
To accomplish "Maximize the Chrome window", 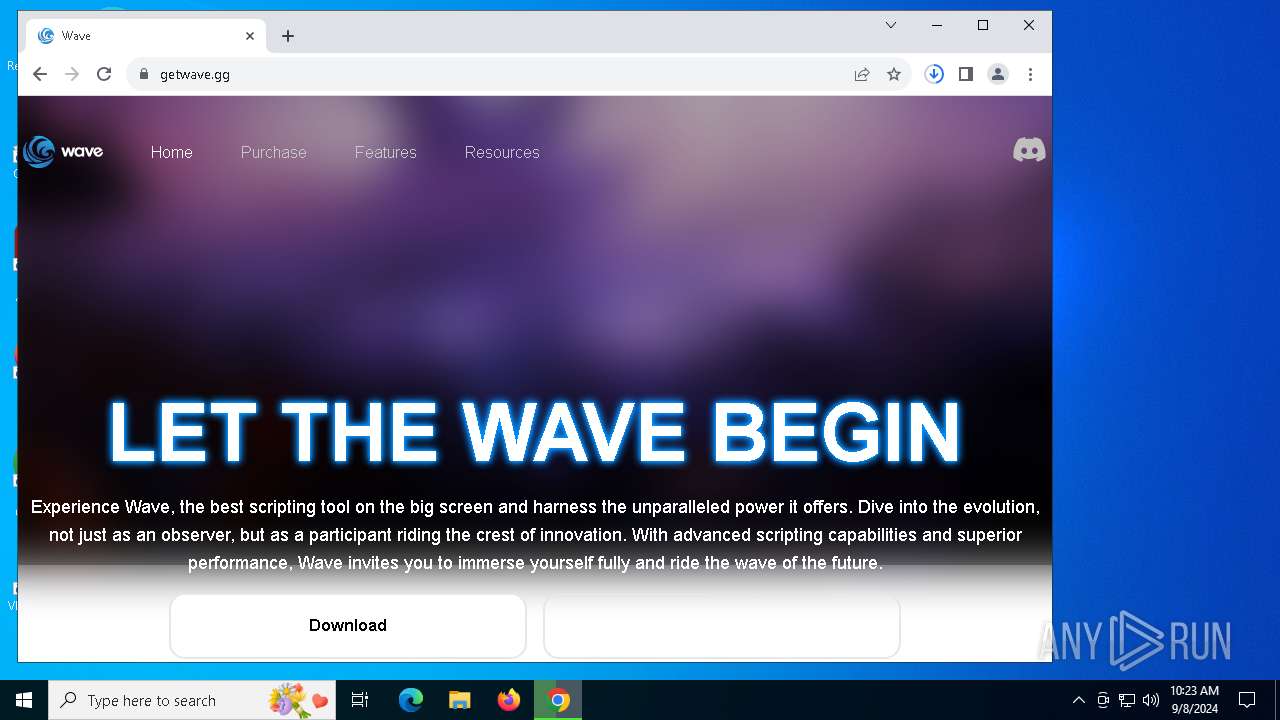I will pyautogui.click(x=983, y=25).
